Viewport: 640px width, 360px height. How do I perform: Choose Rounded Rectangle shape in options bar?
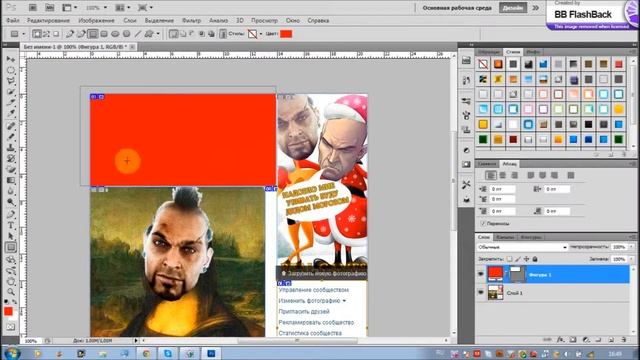(x=104, y=34)
